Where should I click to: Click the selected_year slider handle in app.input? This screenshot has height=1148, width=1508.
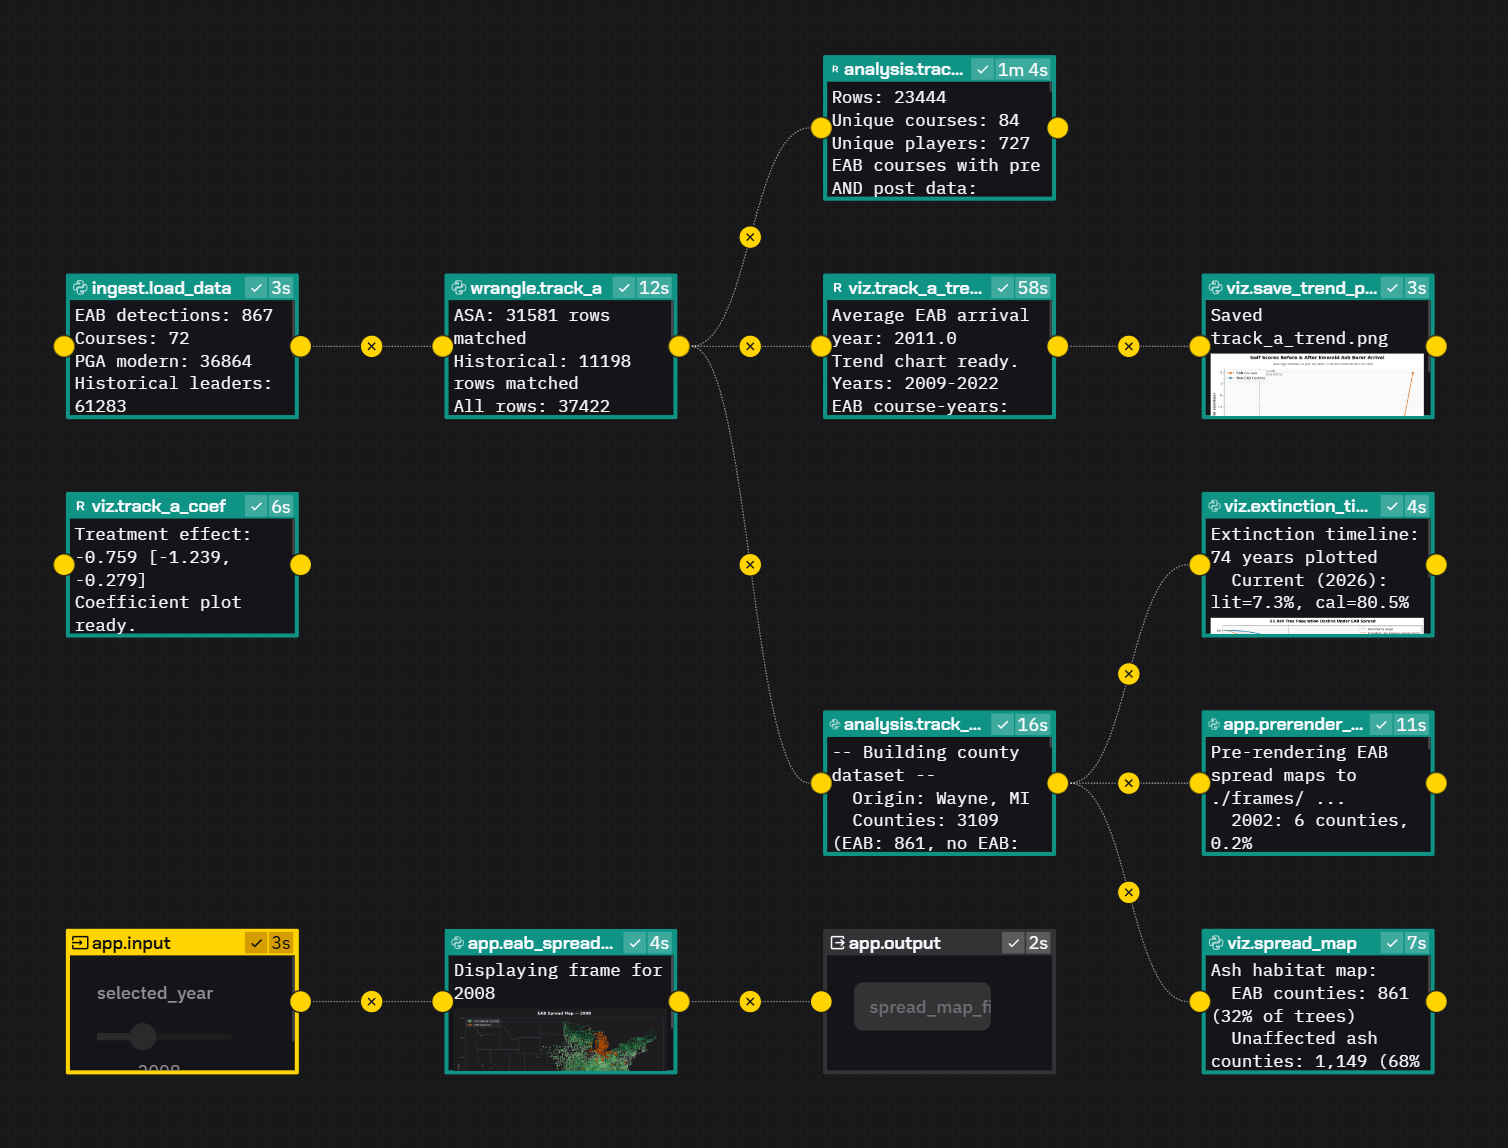[x=143, y=1036]
